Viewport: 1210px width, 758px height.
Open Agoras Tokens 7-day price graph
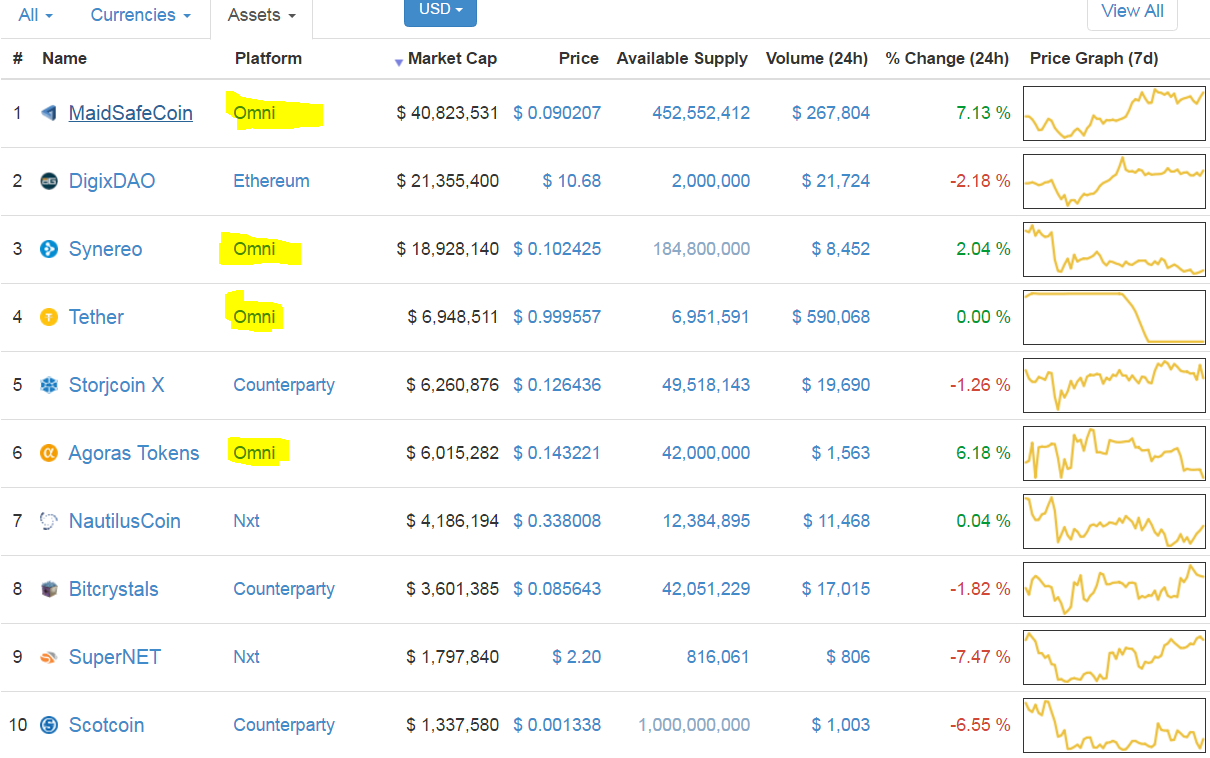pos(1114,453)
